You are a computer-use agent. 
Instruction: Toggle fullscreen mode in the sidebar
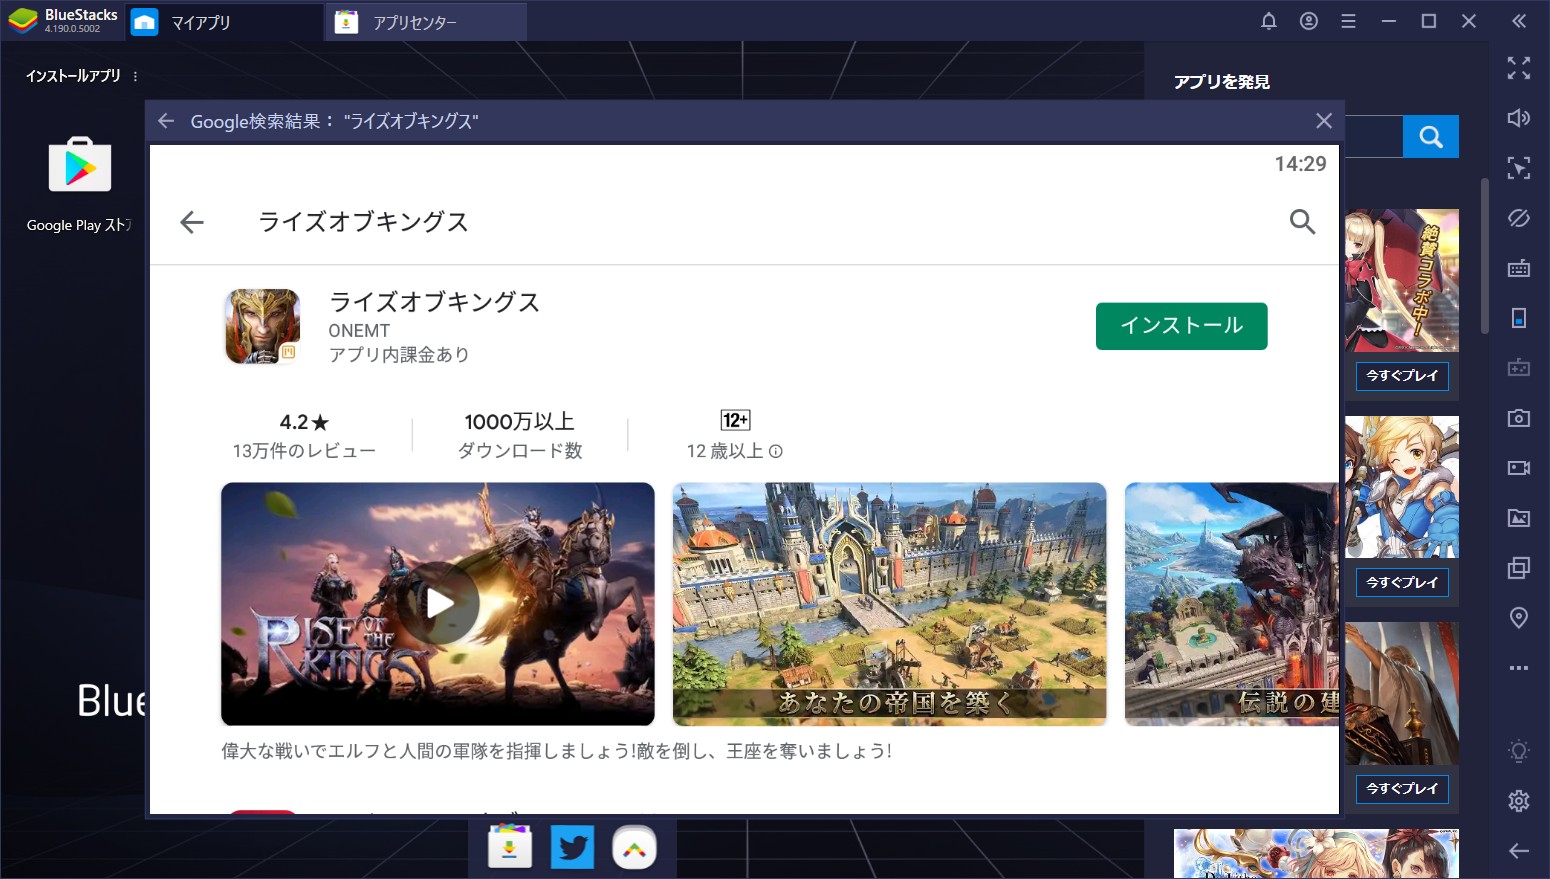tap(1519, 68)
